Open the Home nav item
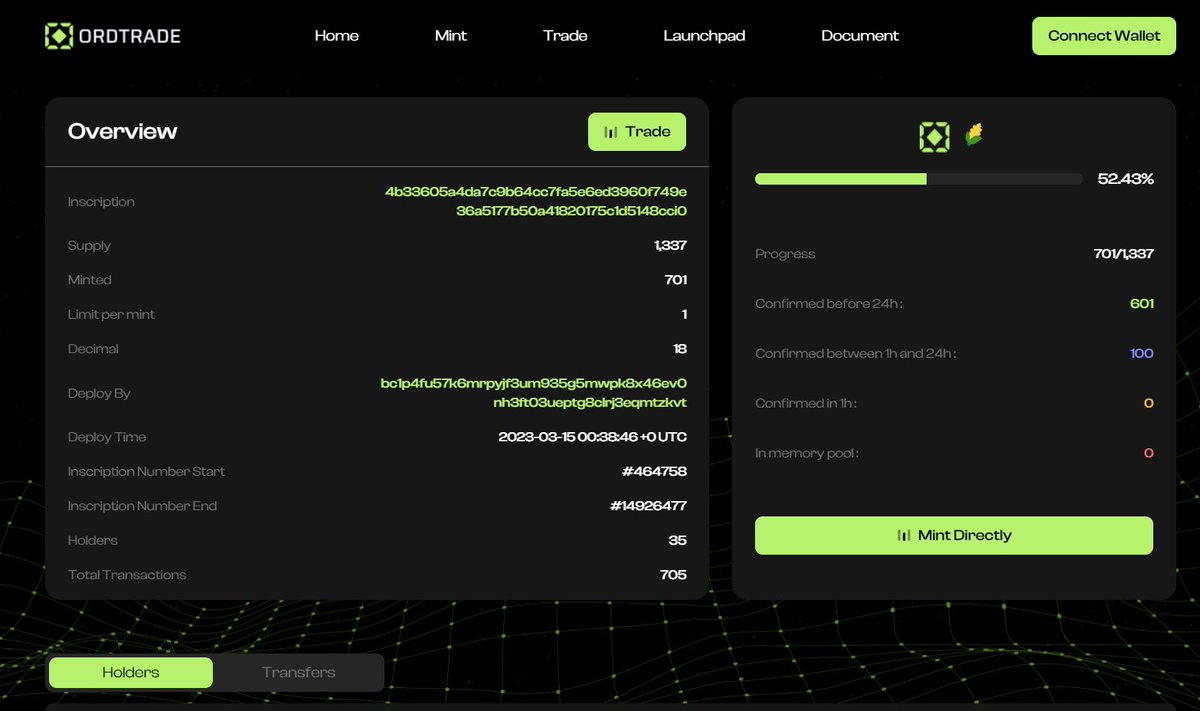This screenshot has height=711, width=1200. click(x=337, y=36)
